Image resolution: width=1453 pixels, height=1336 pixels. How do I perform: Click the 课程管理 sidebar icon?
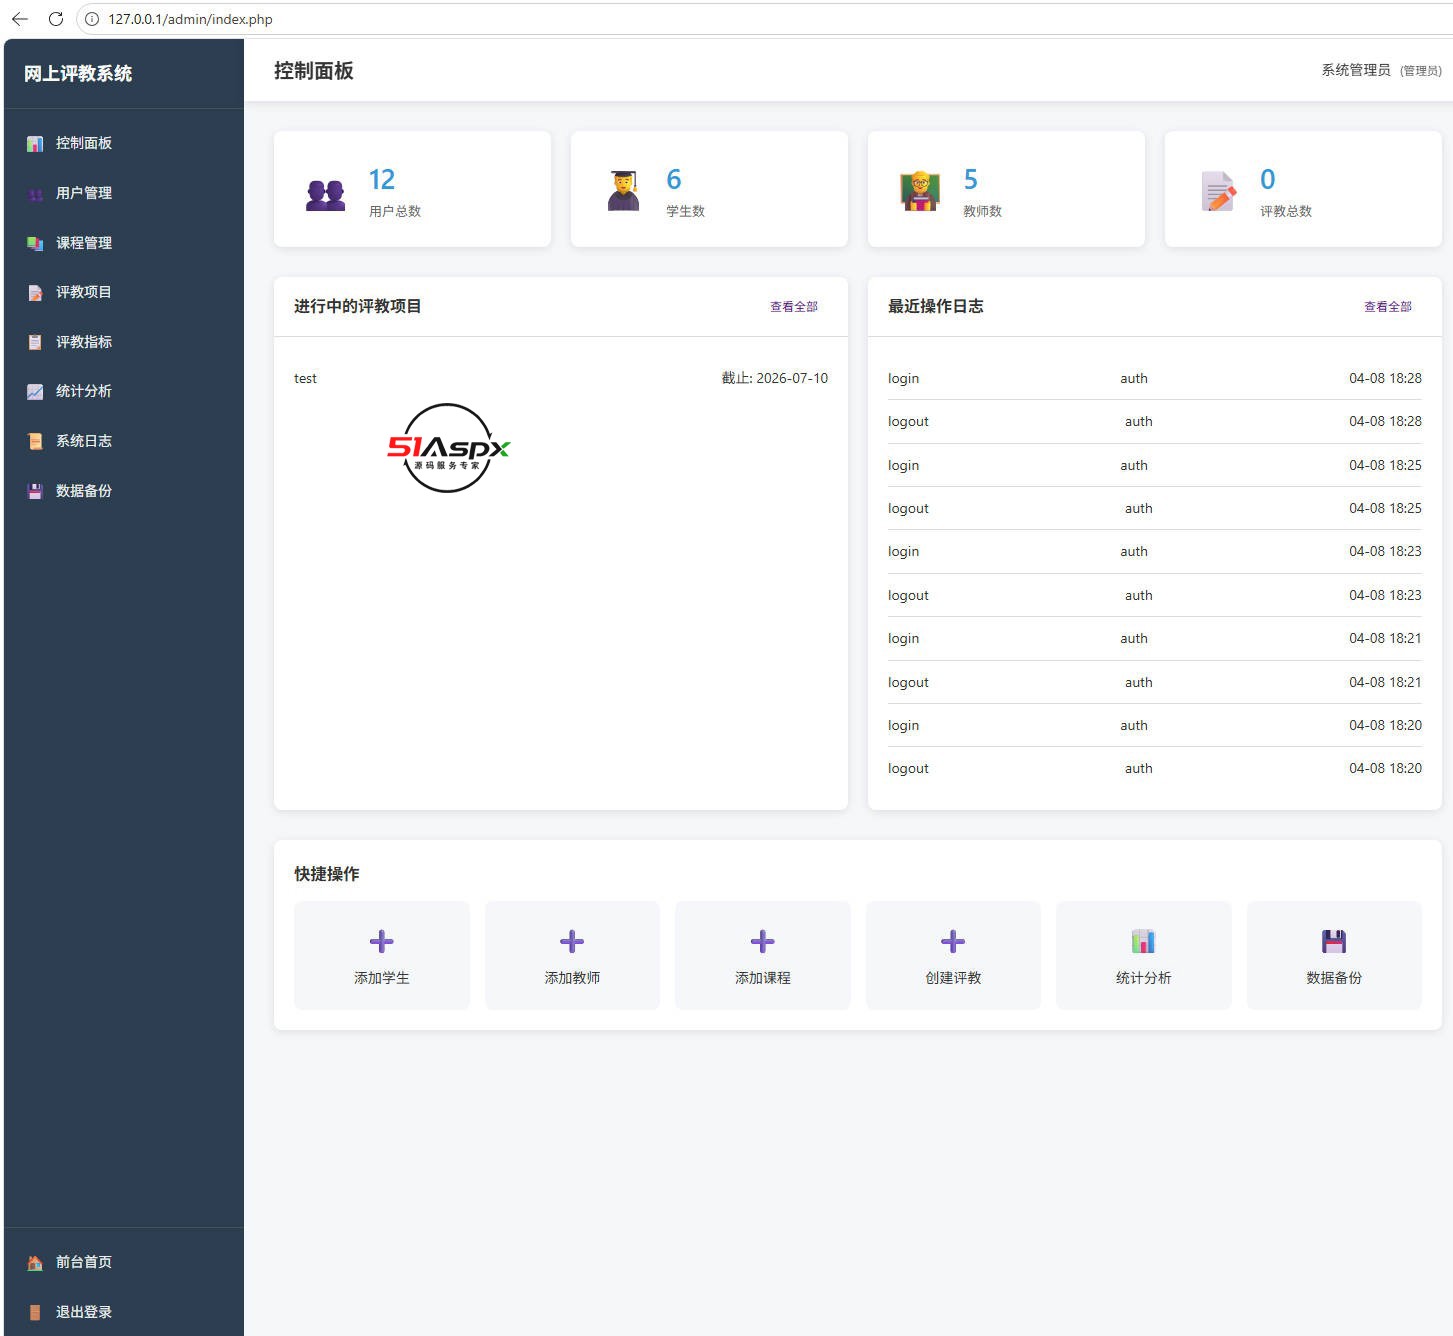pyautogui.click(x=35, y=243)
